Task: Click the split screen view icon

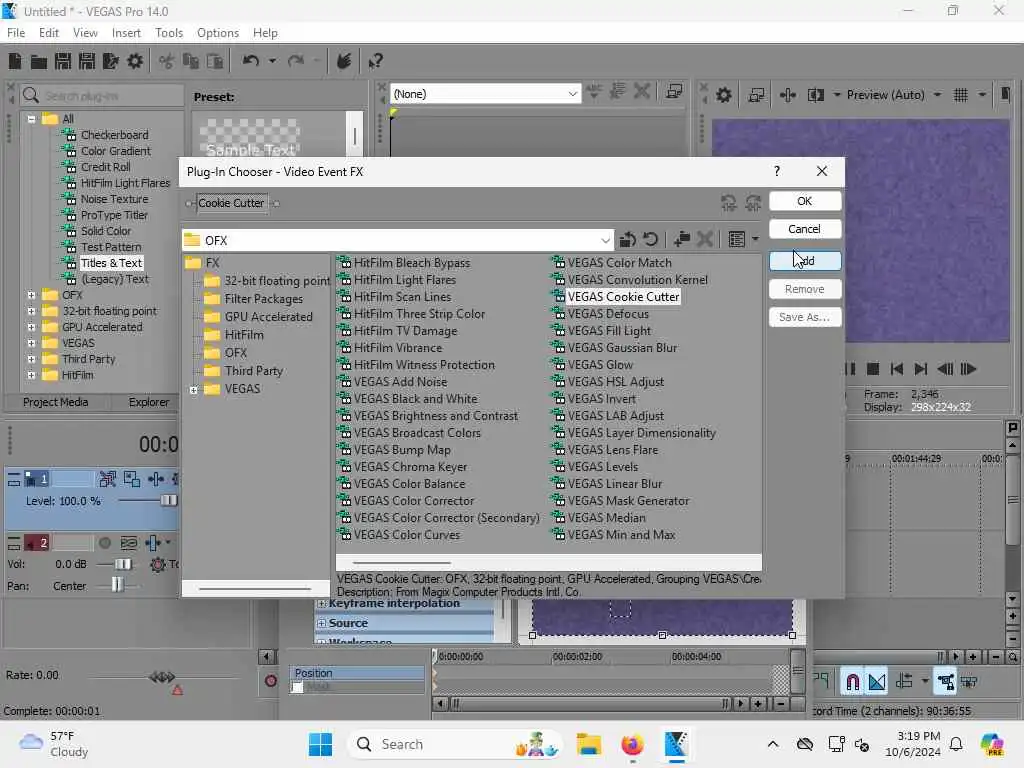Action: coord(816,95)
